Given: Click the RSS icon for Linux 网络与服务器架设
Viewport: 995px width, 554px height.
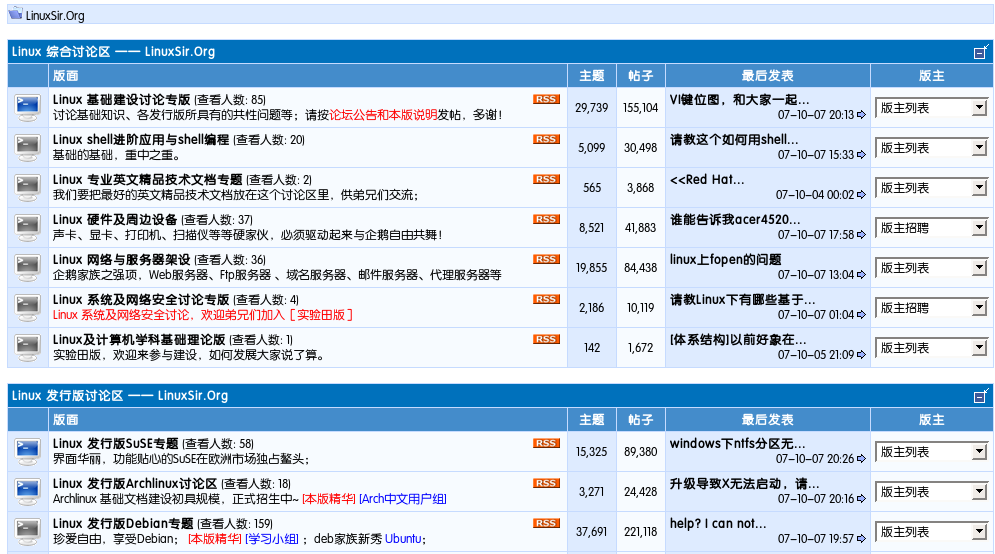Looking at the screenshot, I should tap(546, 260).
